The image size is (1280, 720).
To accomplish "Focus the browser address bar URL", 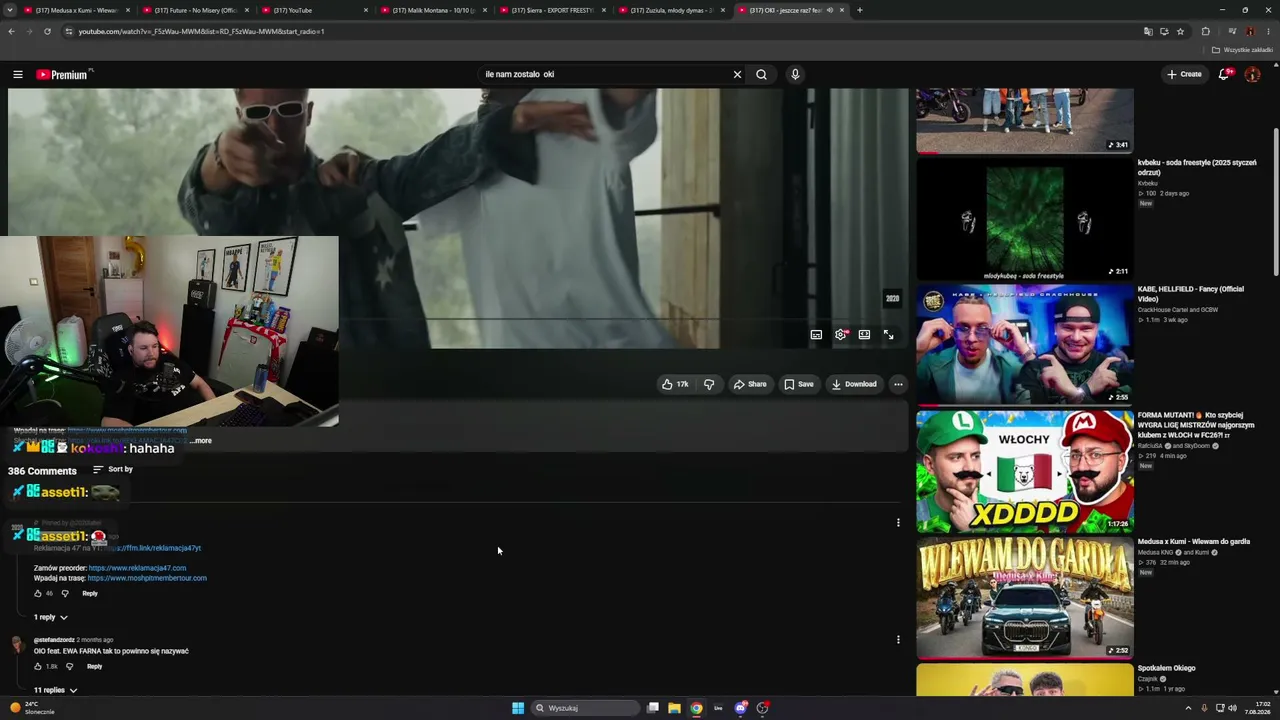I will pos(201,31).
